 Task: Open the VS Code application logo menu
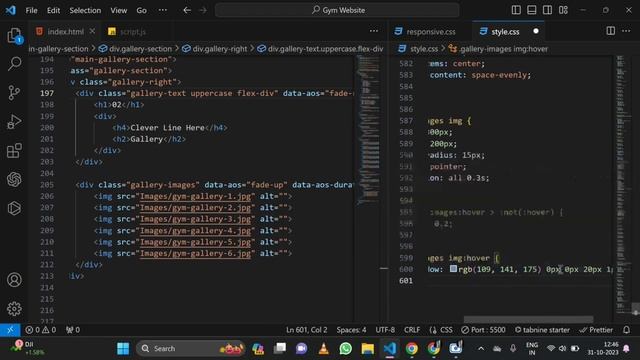11,10
